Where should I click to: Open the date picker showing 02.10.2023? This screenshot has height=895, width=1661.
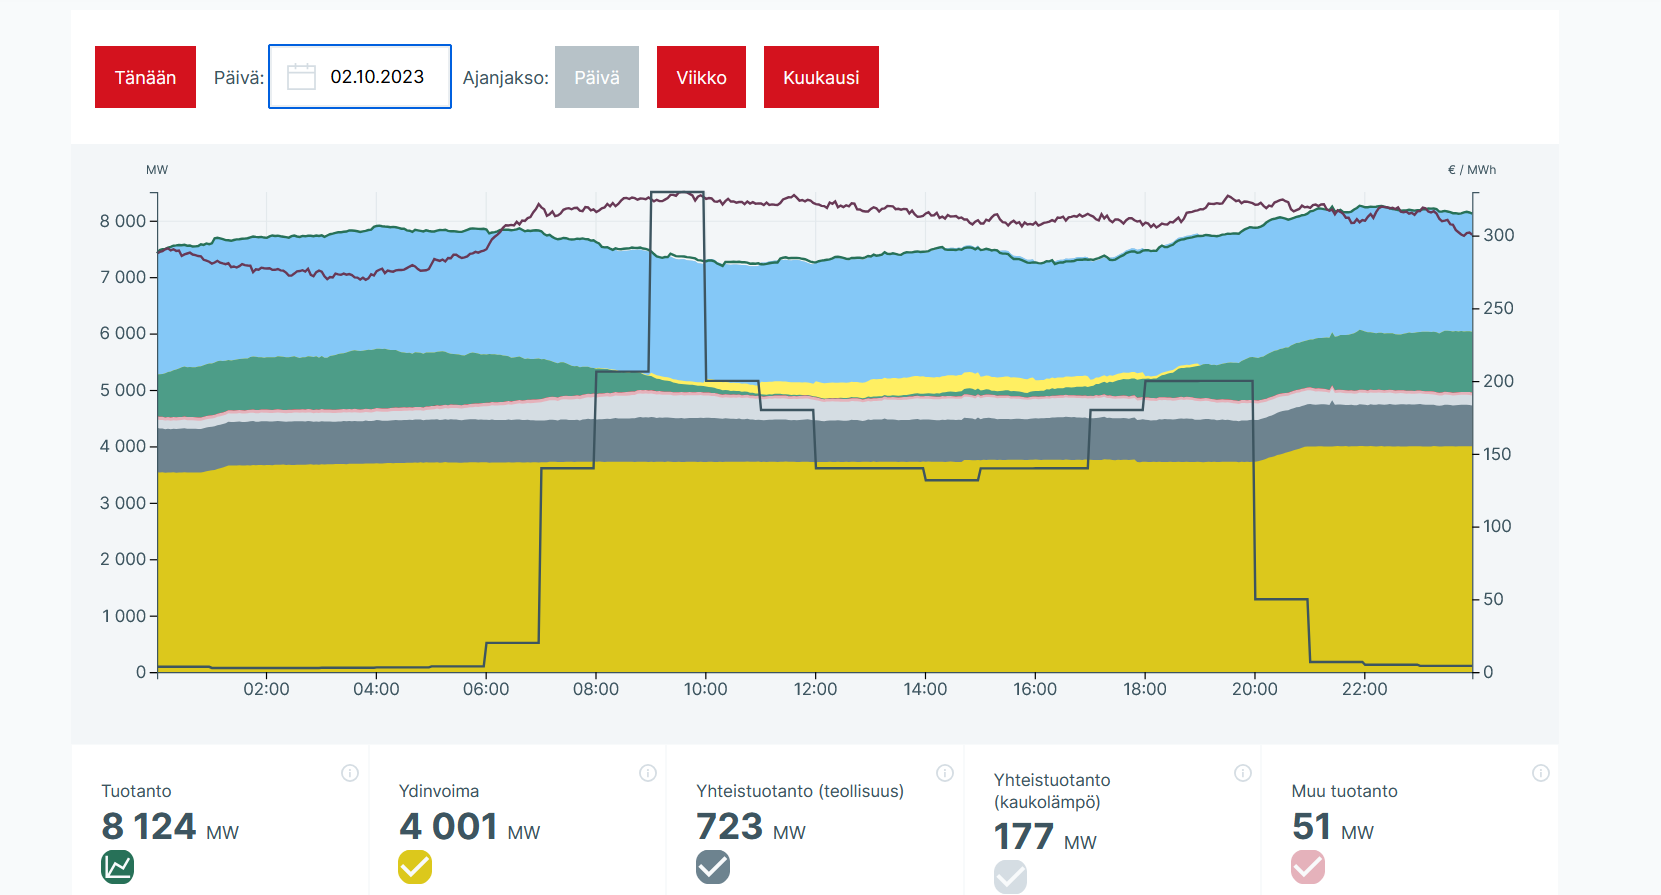[377, 77]
